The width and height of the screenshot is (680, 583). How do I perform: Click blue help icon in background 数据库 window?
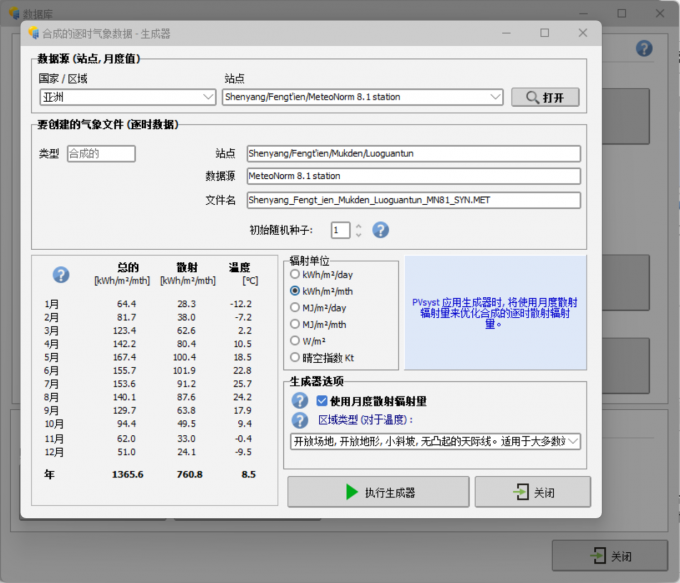[644, 48]
